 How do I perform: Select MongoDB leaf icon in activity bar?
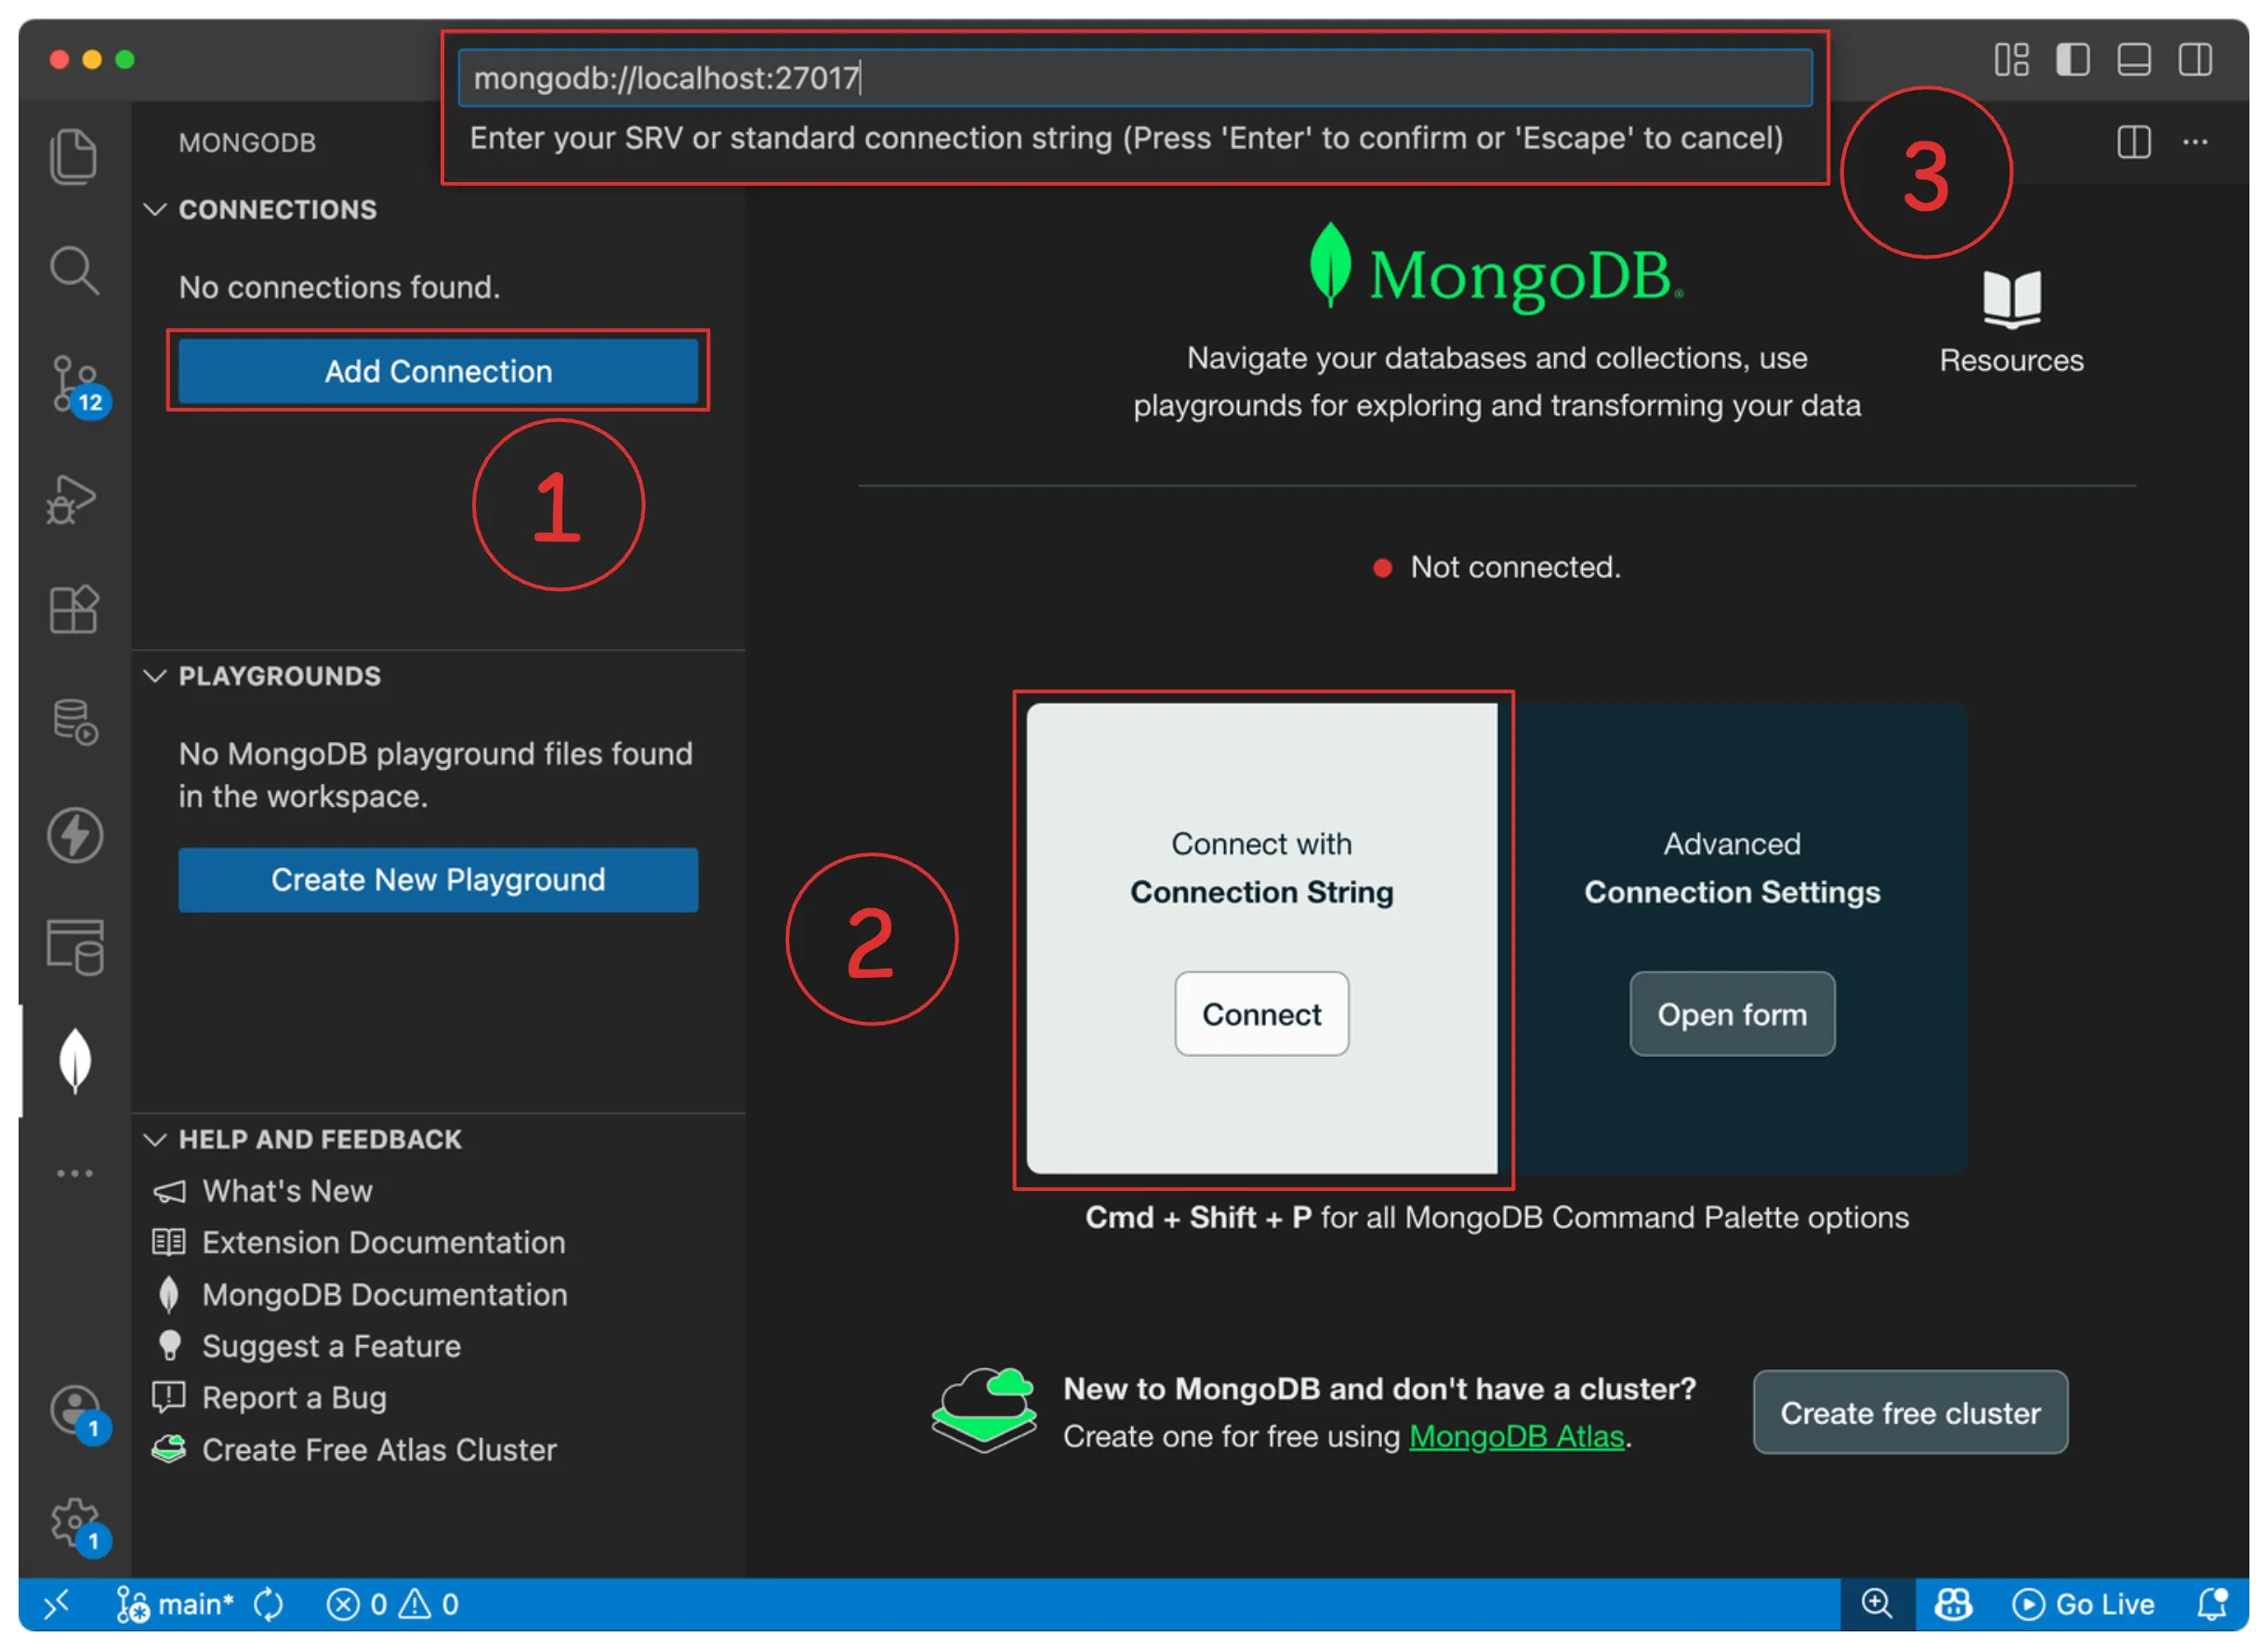[x=75, y=1061]
